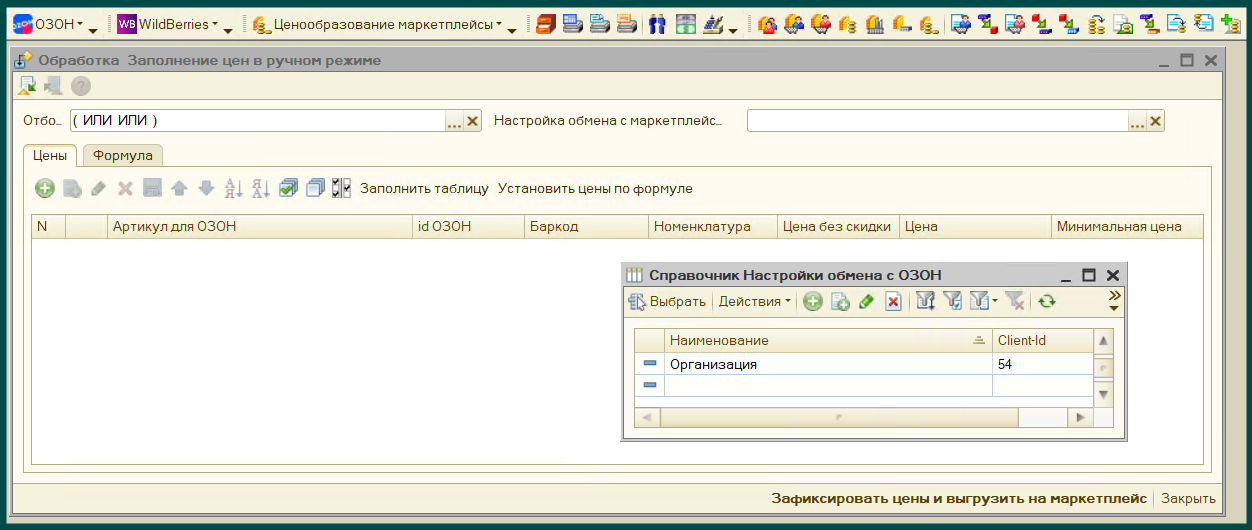1252x530 pixels.
Task: Sort table descending Я-А icon
Action: click(x=261, y=188)
